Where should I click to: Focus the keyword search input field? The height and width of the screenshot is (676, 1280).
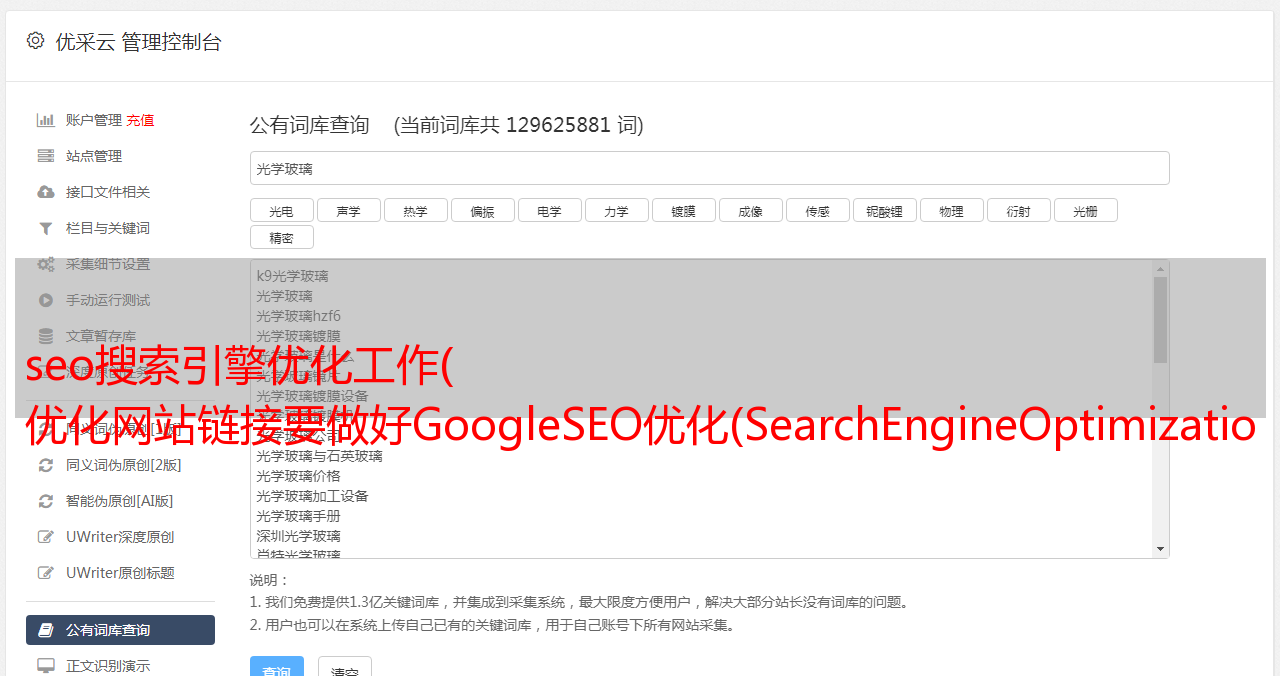[709, 168]
